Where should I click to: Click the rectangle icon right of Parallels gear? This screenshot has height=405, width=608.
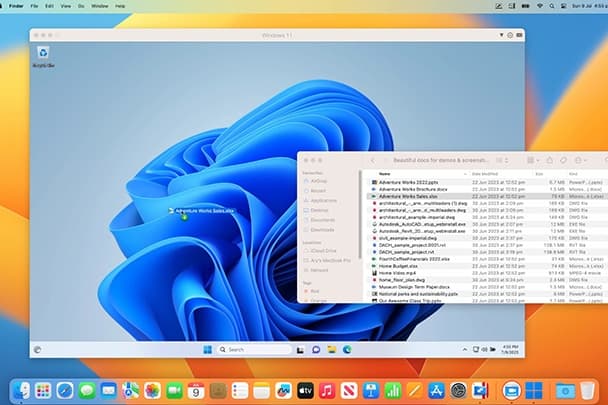coord(519,35)
